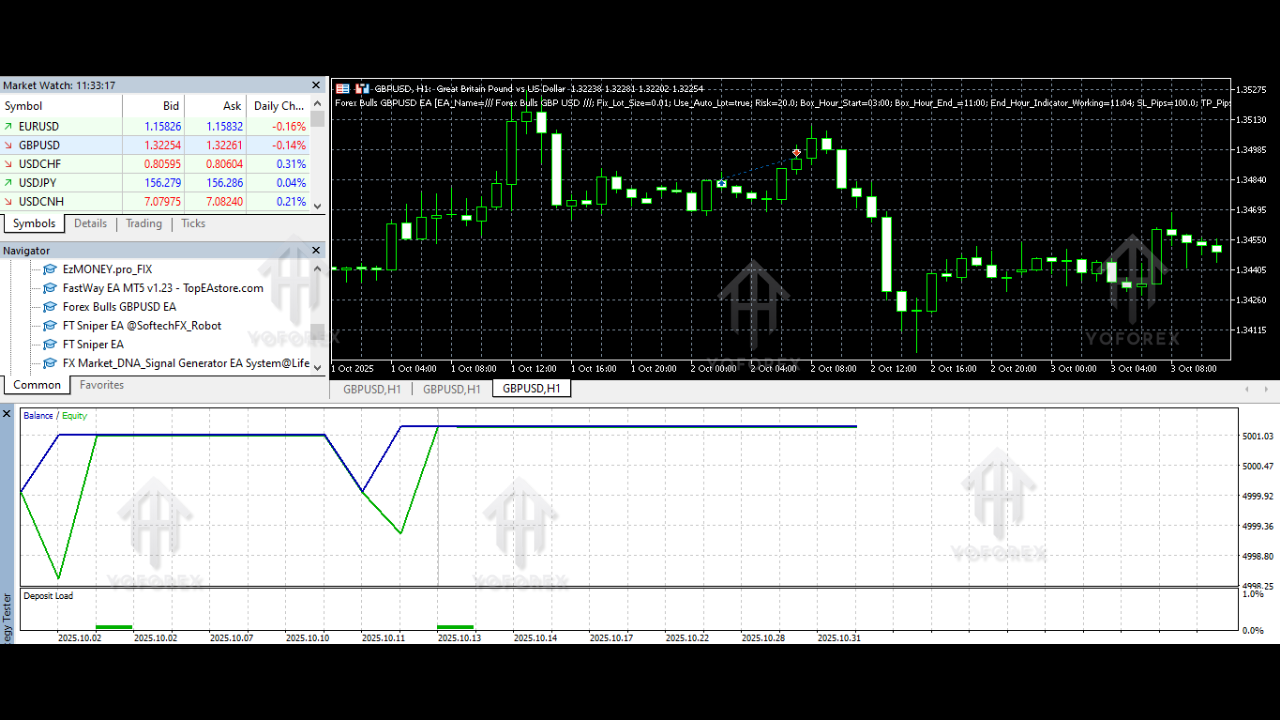Open the Market Watch scrollbar down arrow
The height and width of the screenshot is (720, 1280).
point(317,205)
